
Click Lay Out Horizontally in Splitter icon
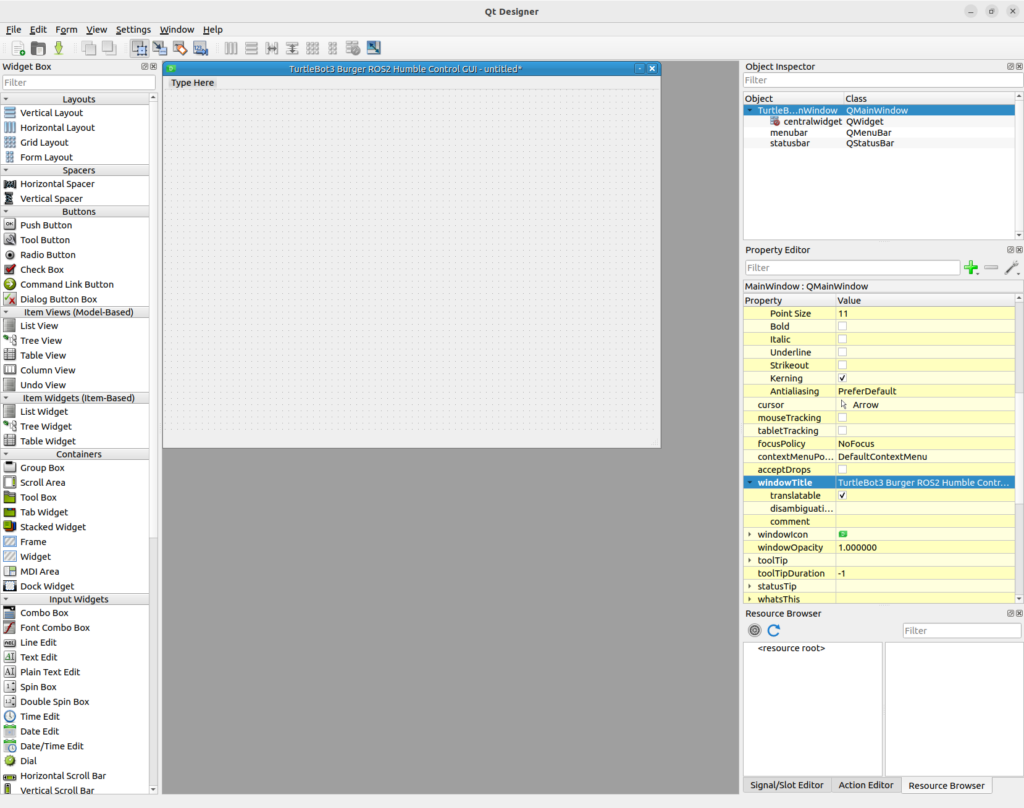pyautogui.click(x=272, y=48)
